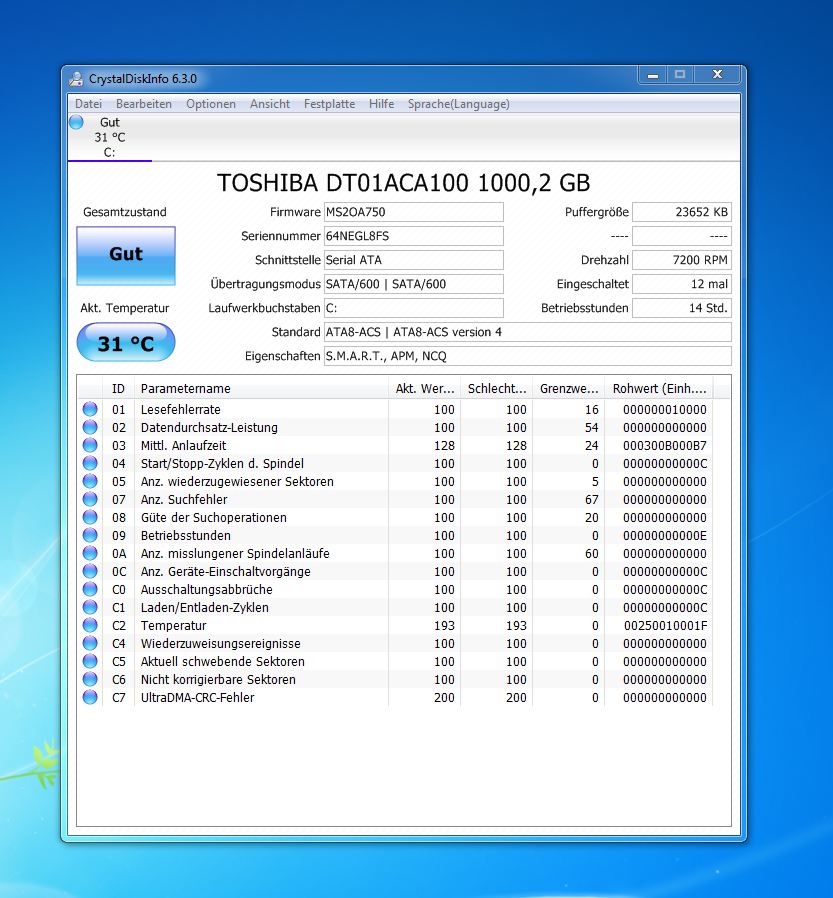The image size is (833, 898).
Task: Click threshold value 67 in Suchfehler row
Action: click(591, 499)
